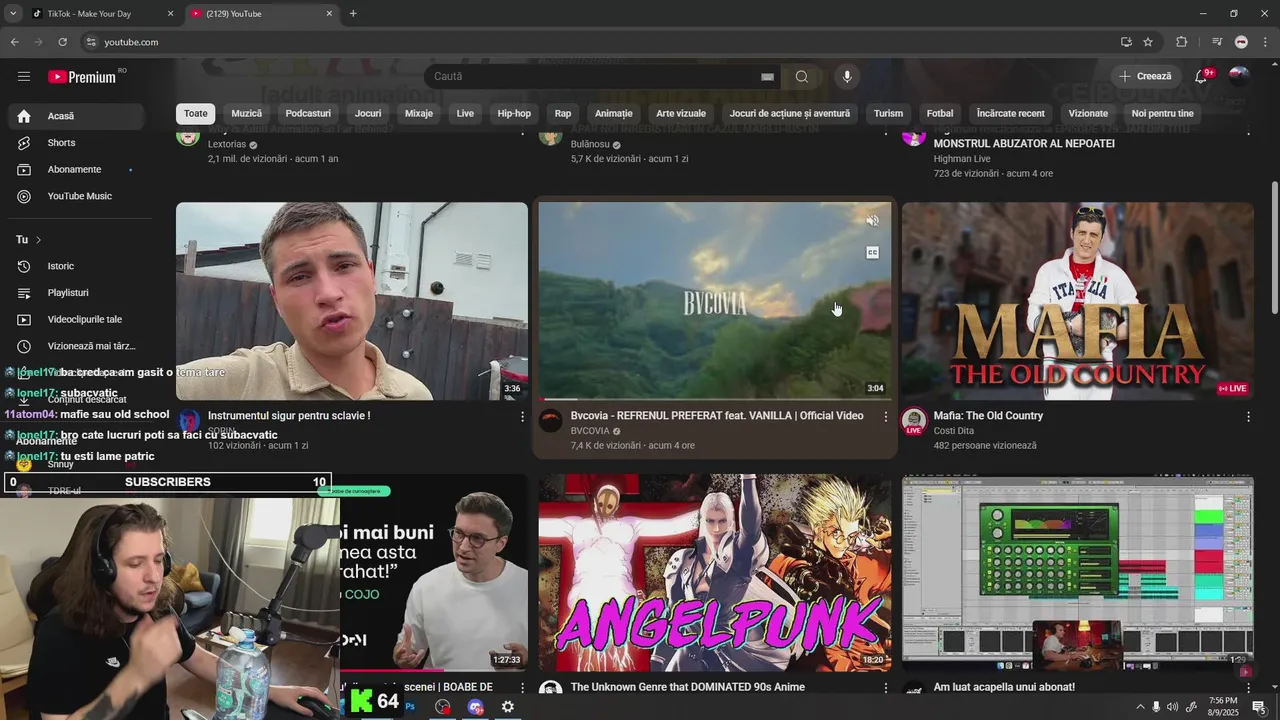Click the YouTube Premium logo

tap(82, 77)
